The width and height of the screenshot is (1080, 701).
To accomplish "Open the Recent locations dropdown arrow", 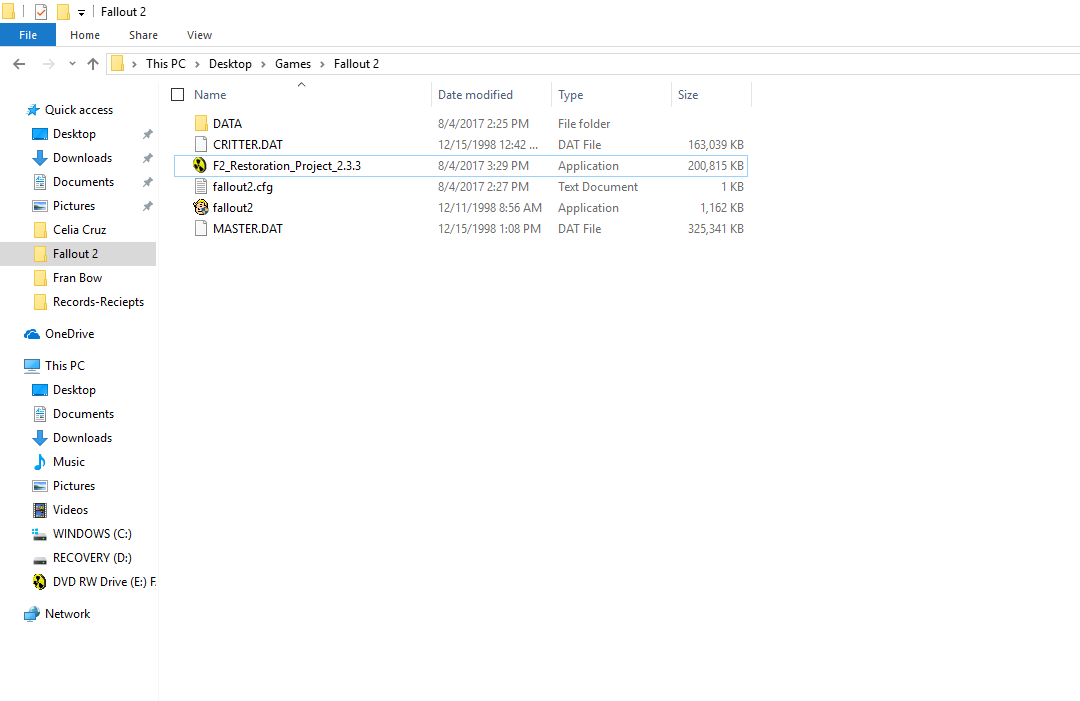I will (72, 64).
